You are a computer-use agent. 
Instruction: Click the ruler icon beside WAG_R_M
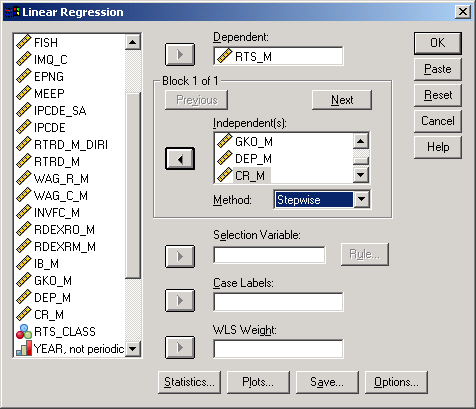point(24,178)
